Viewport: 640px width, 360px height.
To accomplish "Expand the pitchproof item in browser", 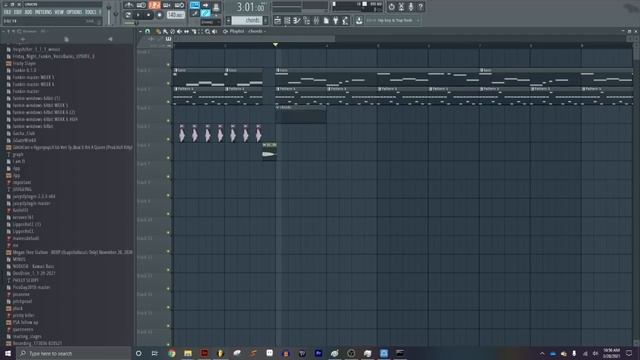I will pos(22,301).
